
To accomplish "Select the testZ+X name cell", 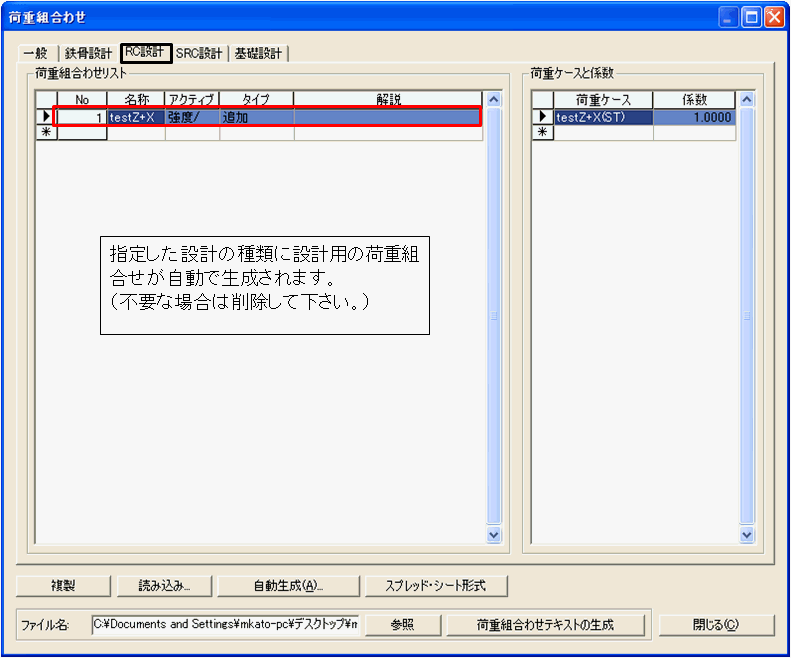I will (135, 117).
